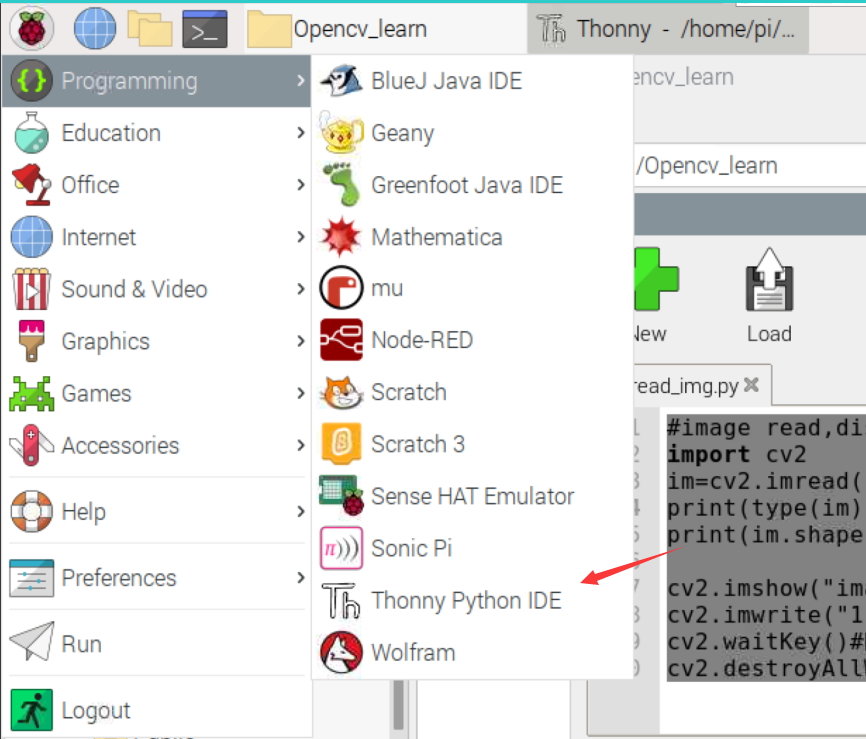Expand the Sound & Video submenu arrow
Viewport: 866px width, 739px height.
pos(300,289)
